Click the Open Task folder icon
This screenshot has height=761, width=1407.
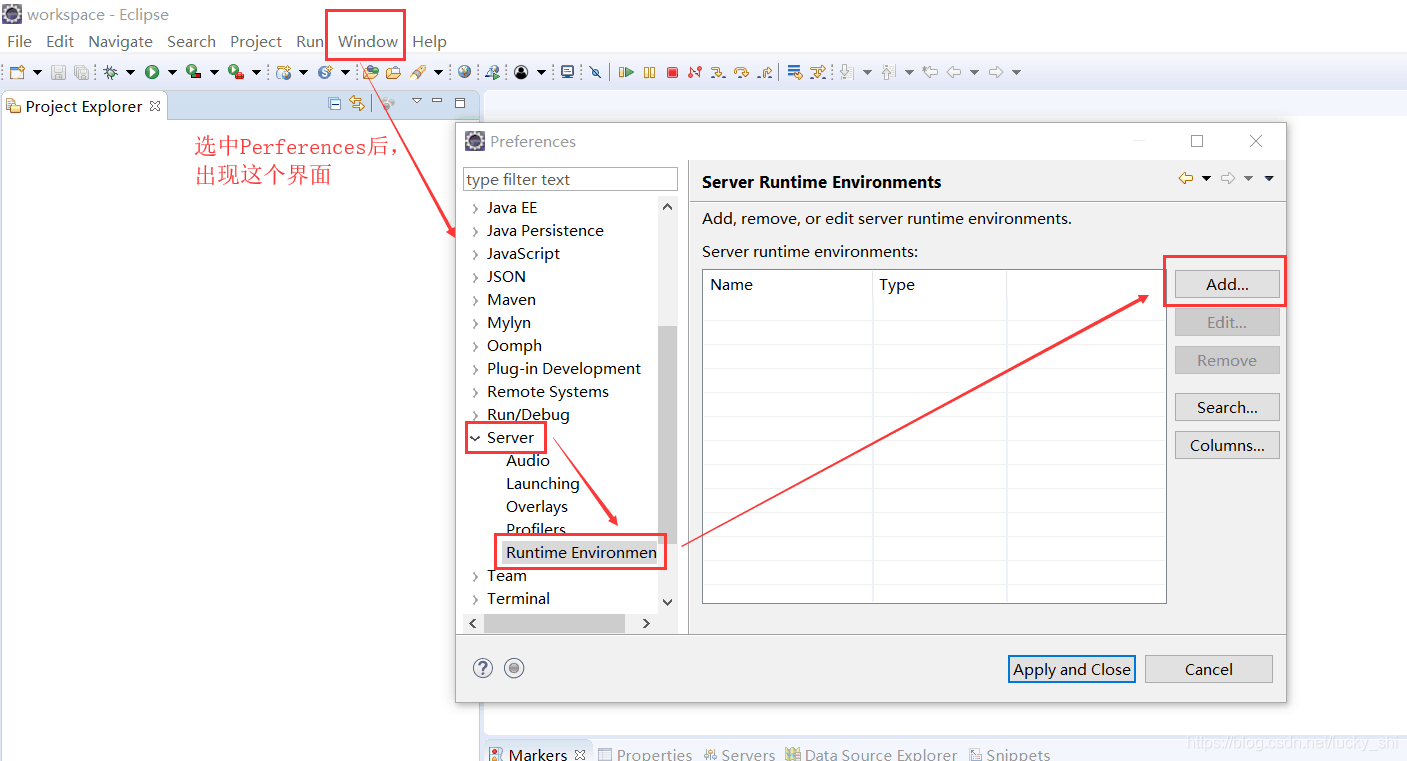click(393, 72)
